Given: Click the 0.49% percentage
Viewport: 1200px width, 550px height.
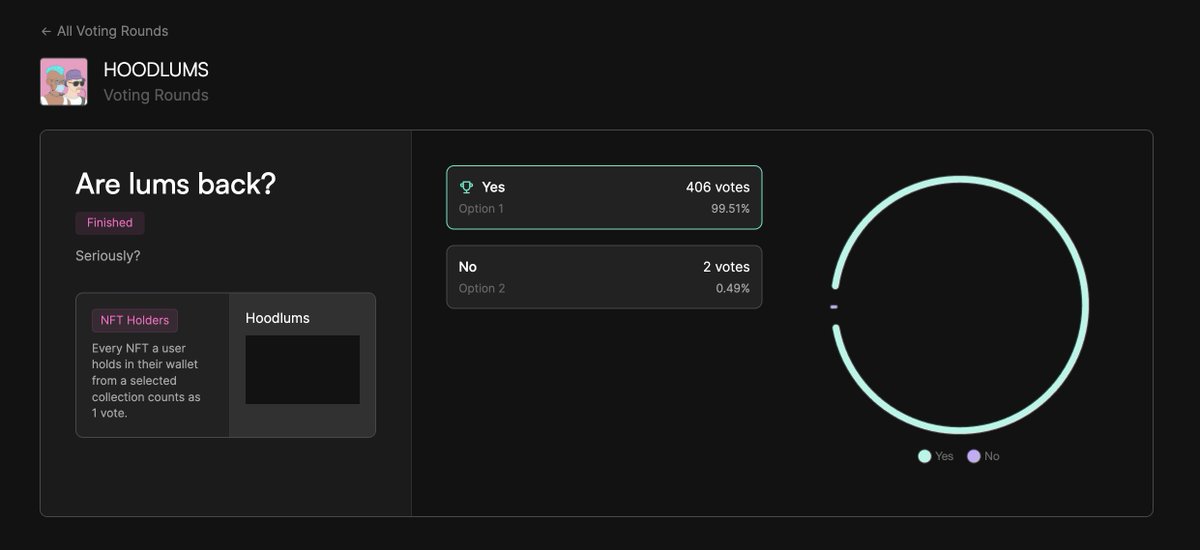Looking at the screenshot, I should (732, 289).
